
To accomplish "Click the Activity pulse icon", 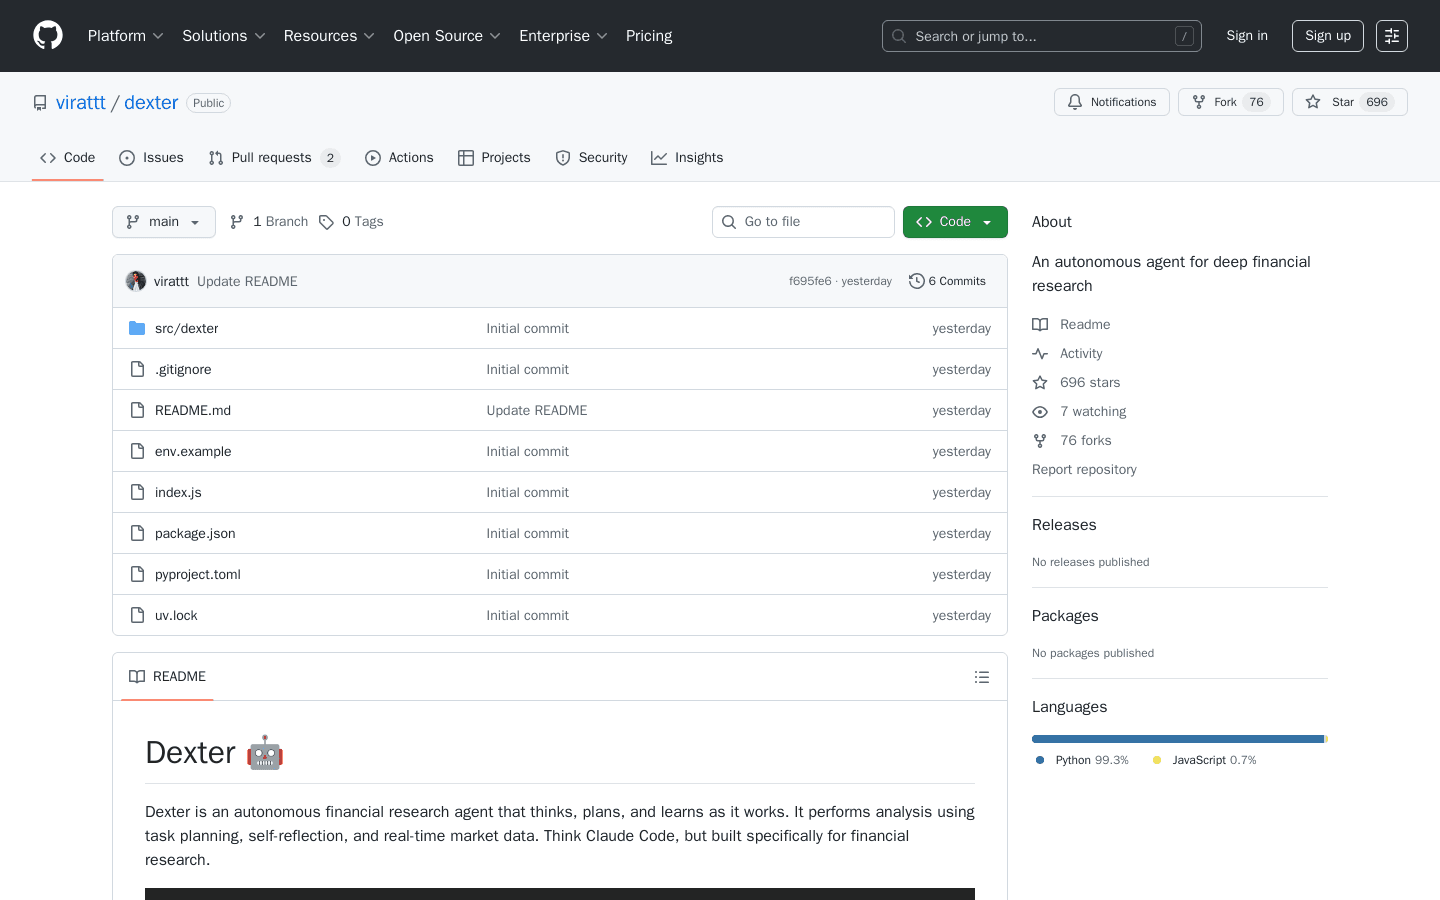I will [x=1040, y=353].
